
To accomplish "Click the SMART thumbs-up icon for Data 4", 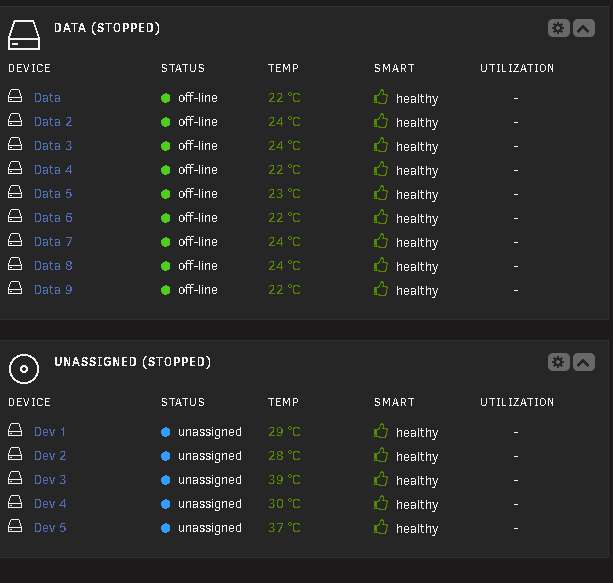I will point(381,169).
